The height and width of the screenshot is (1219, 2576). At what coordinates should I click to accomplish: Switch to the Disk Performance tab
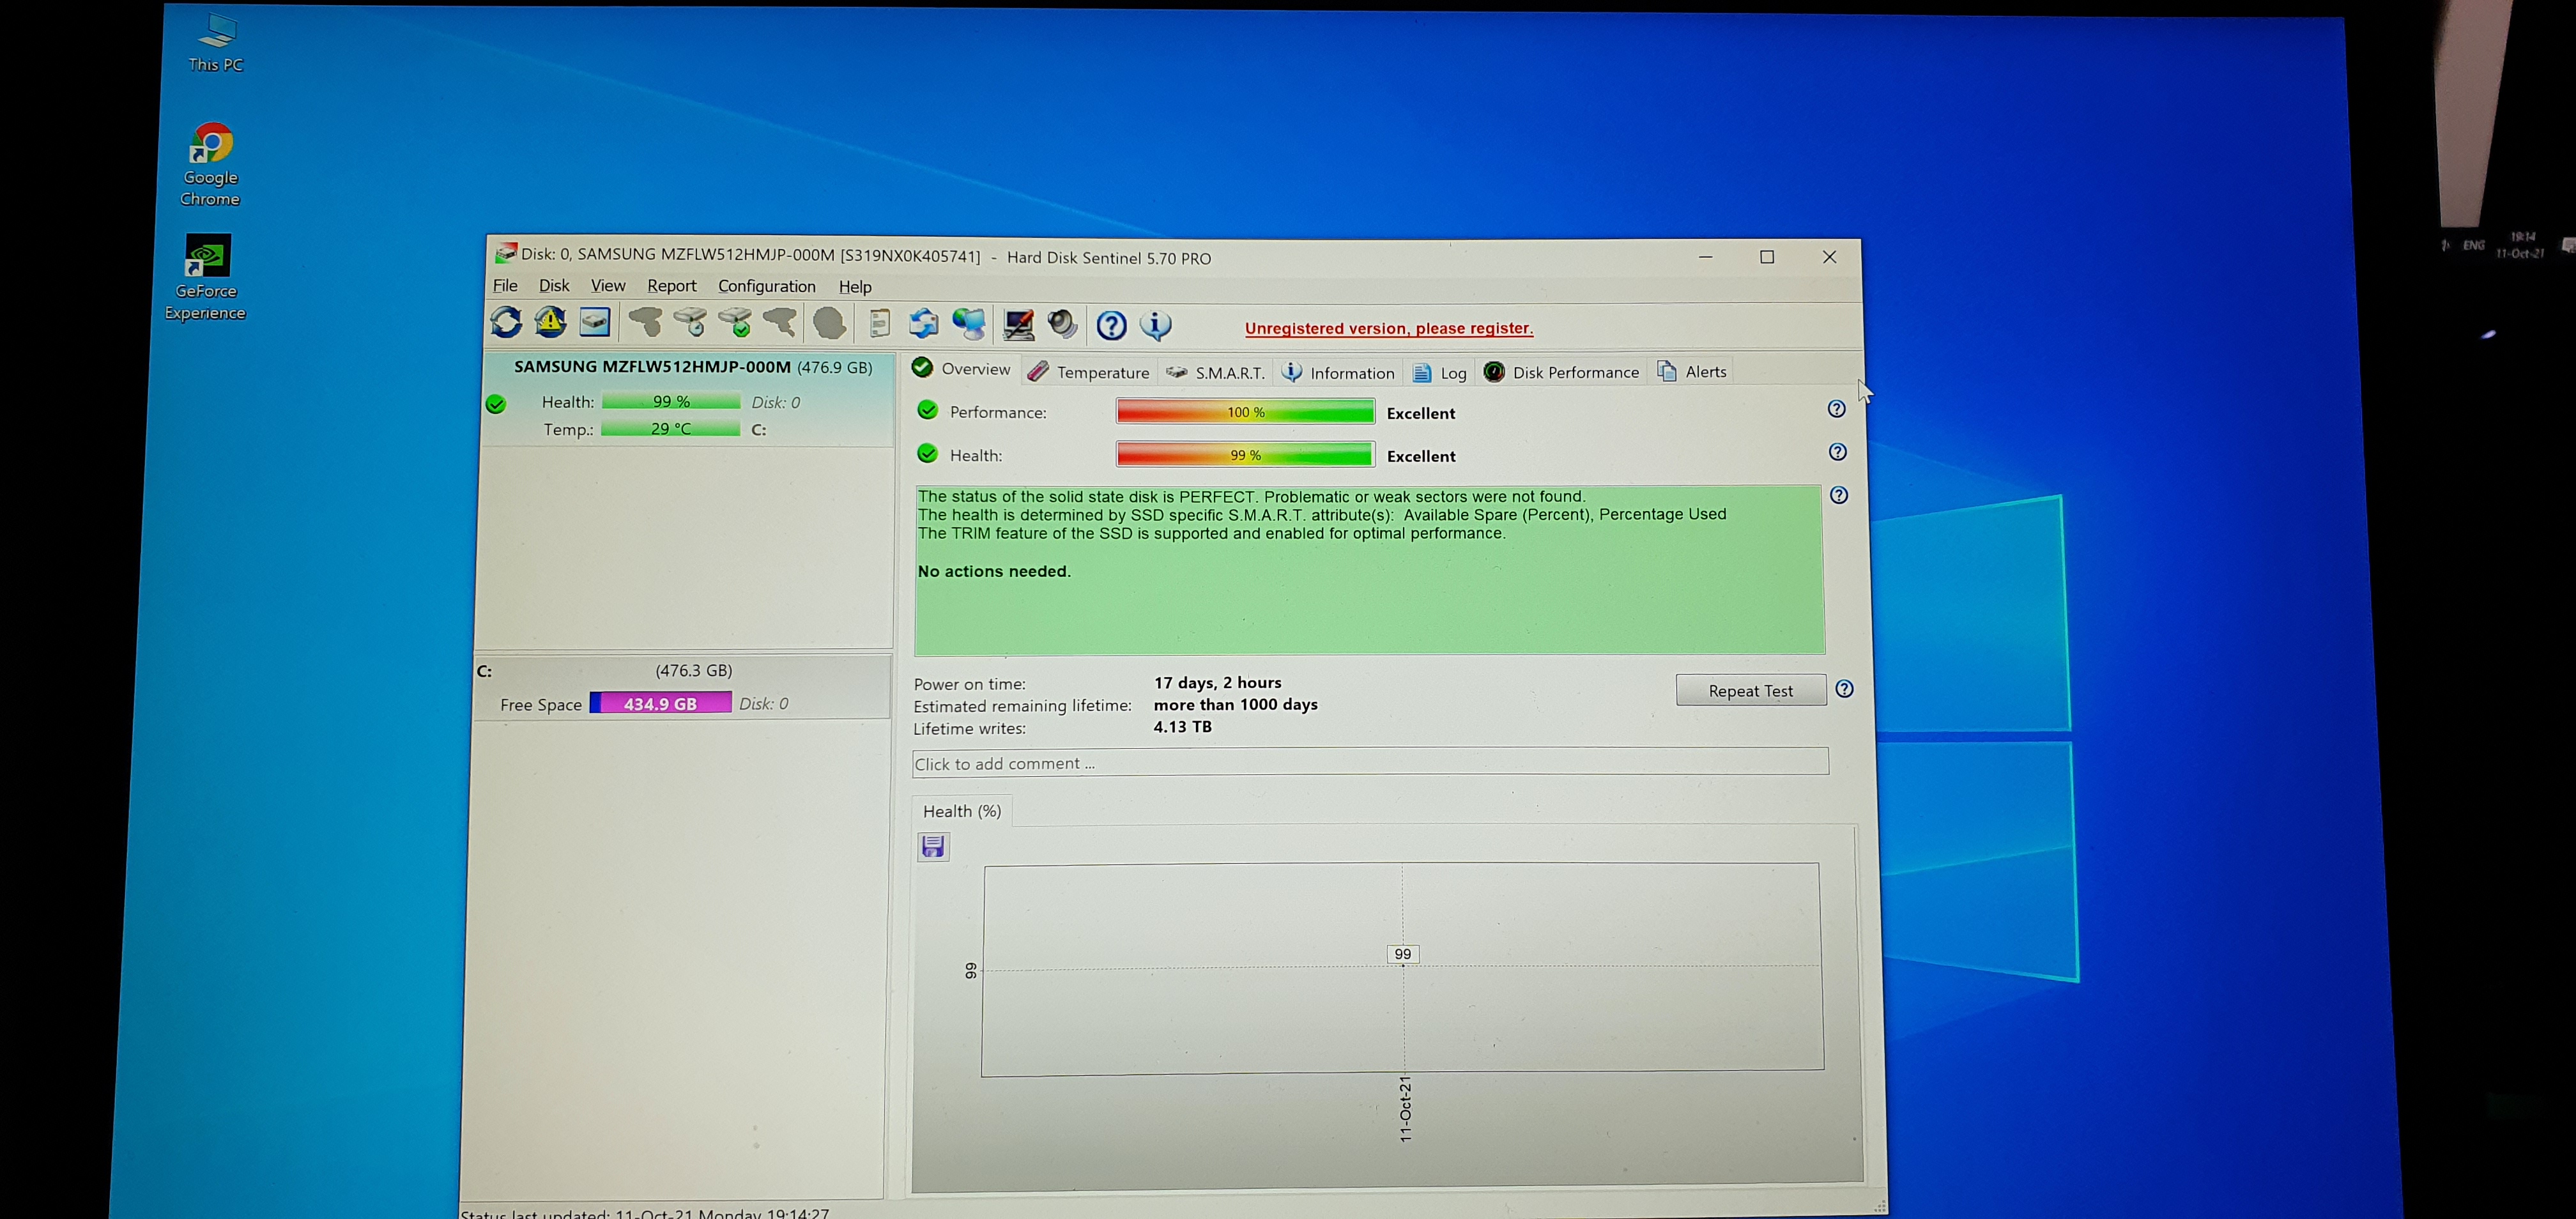click(x=1561, y=372)
